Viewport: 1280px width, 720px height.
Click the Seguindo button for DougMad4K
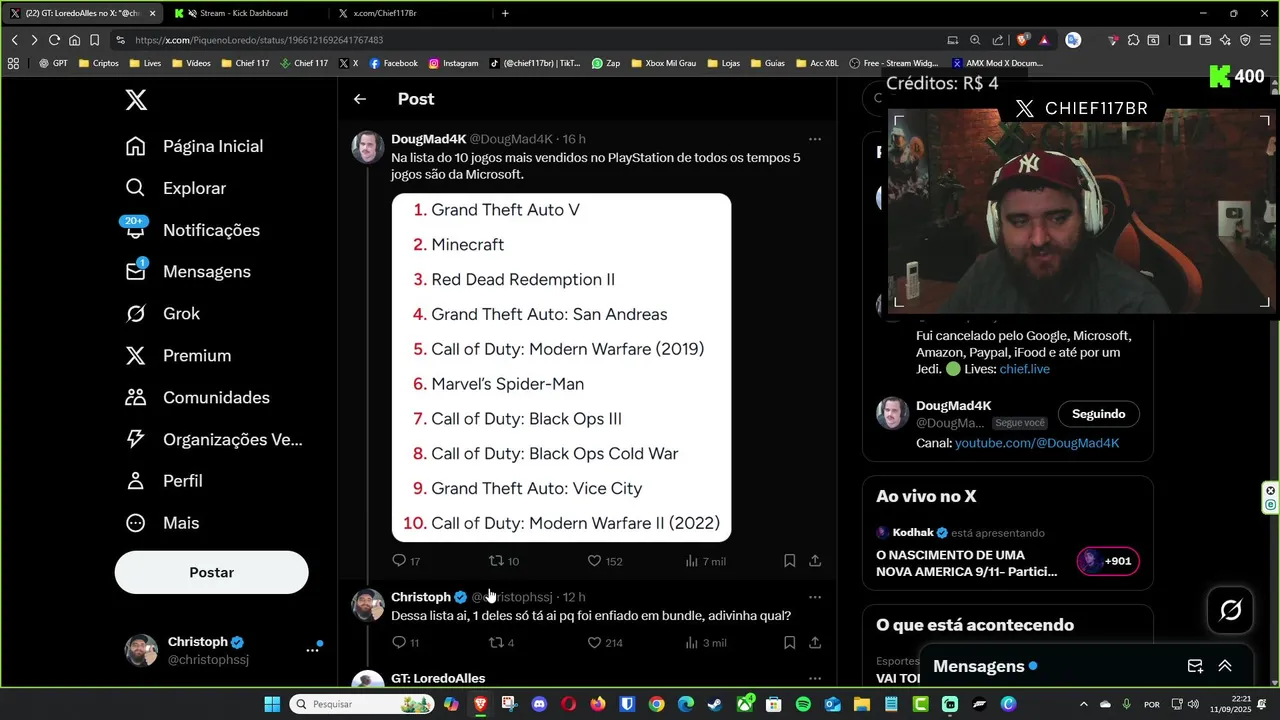pos(1098,414)
